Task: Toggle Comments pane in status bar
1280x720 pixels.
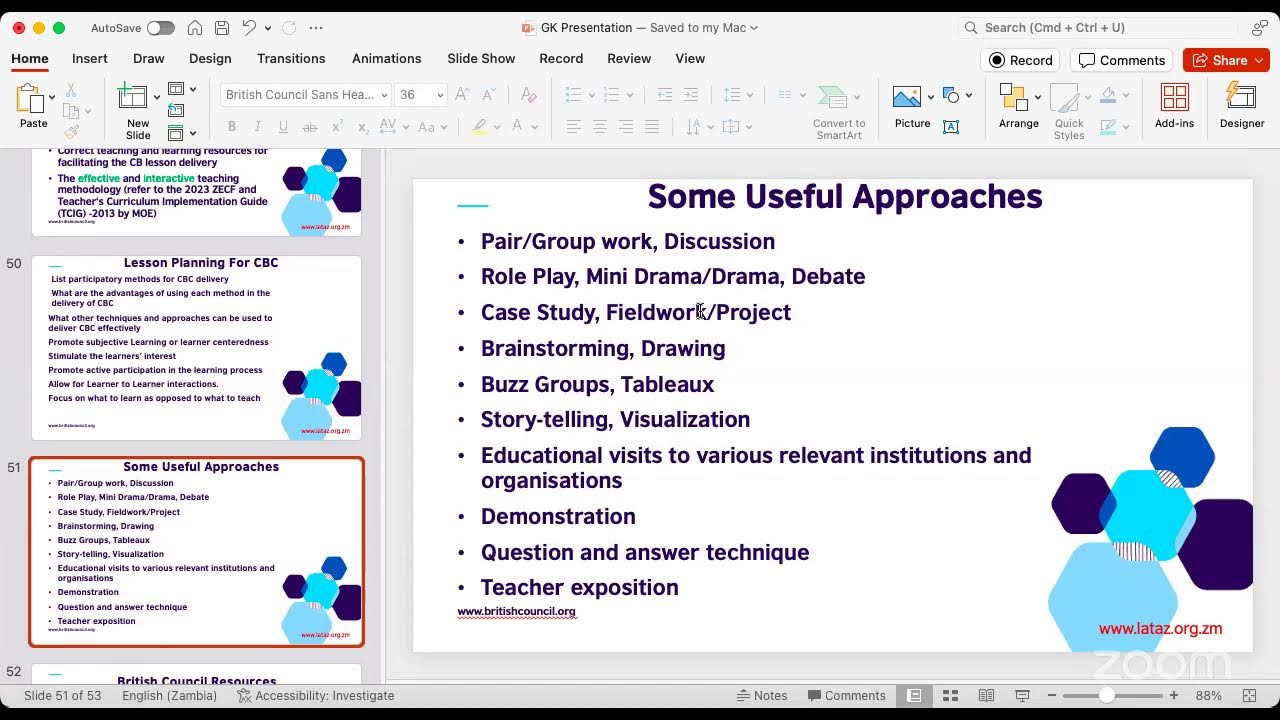Action: coord(845,695)
